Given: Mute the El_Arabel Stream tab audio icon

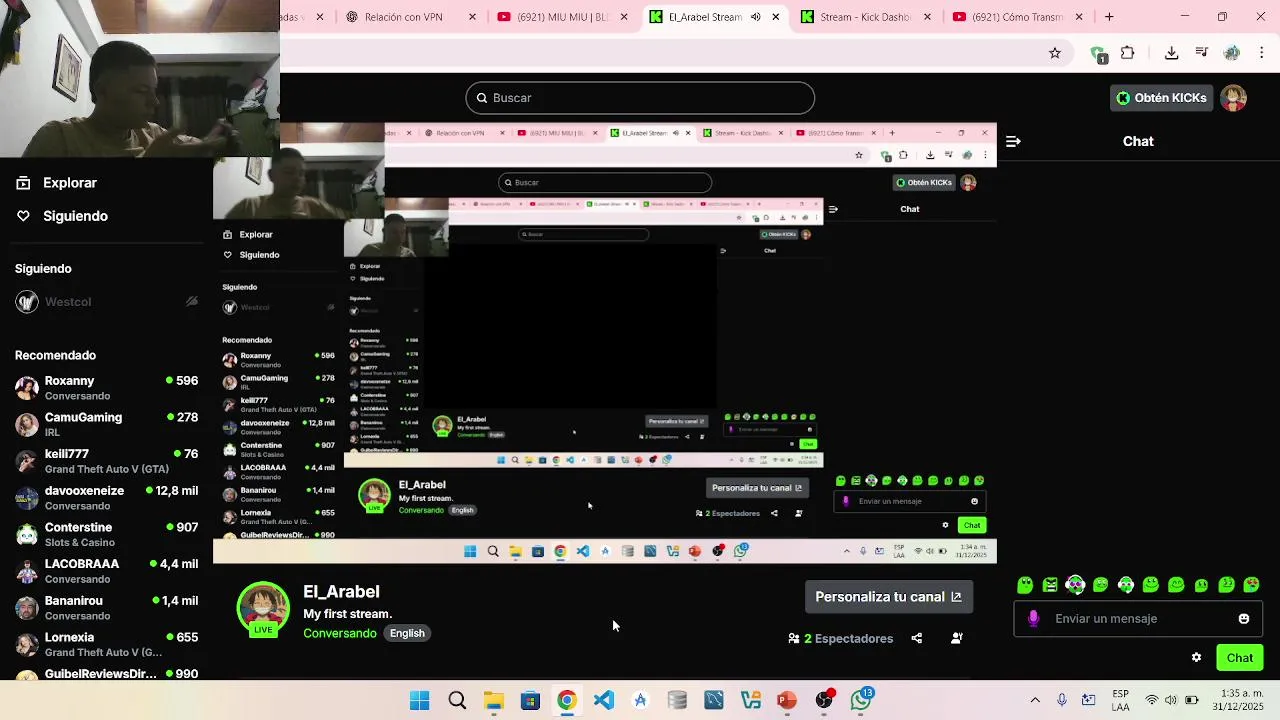Looking at the screenshot, I should tap(755, 17).
